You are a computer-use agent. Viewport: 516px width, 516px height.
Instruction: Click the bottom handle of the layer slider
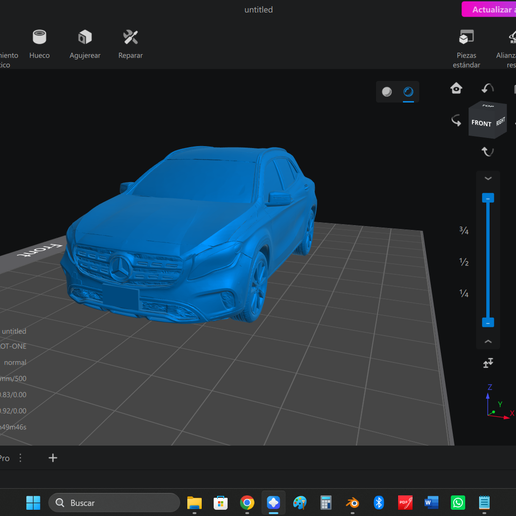click(x=488, y=323)
